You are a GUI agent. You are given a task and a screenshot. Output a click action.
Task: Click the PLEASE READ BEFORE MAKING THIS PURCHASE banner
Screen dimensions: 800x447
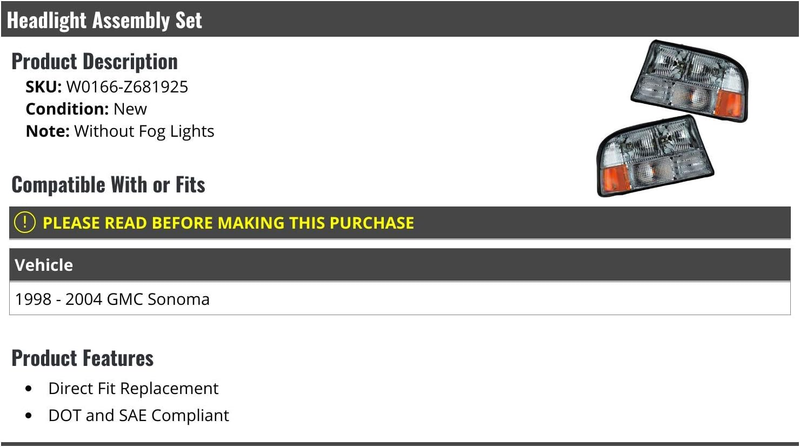400,222
